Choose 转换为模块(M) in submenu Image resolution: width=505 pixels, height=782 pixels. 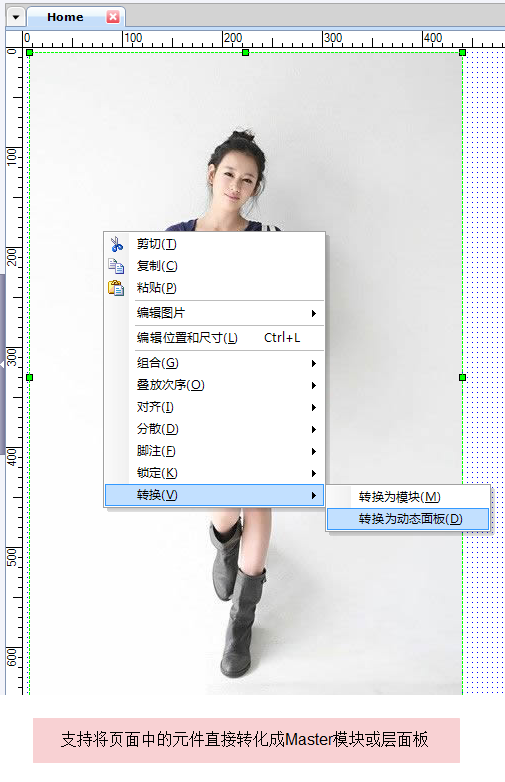pyautogui.click(x=408, y=497)
